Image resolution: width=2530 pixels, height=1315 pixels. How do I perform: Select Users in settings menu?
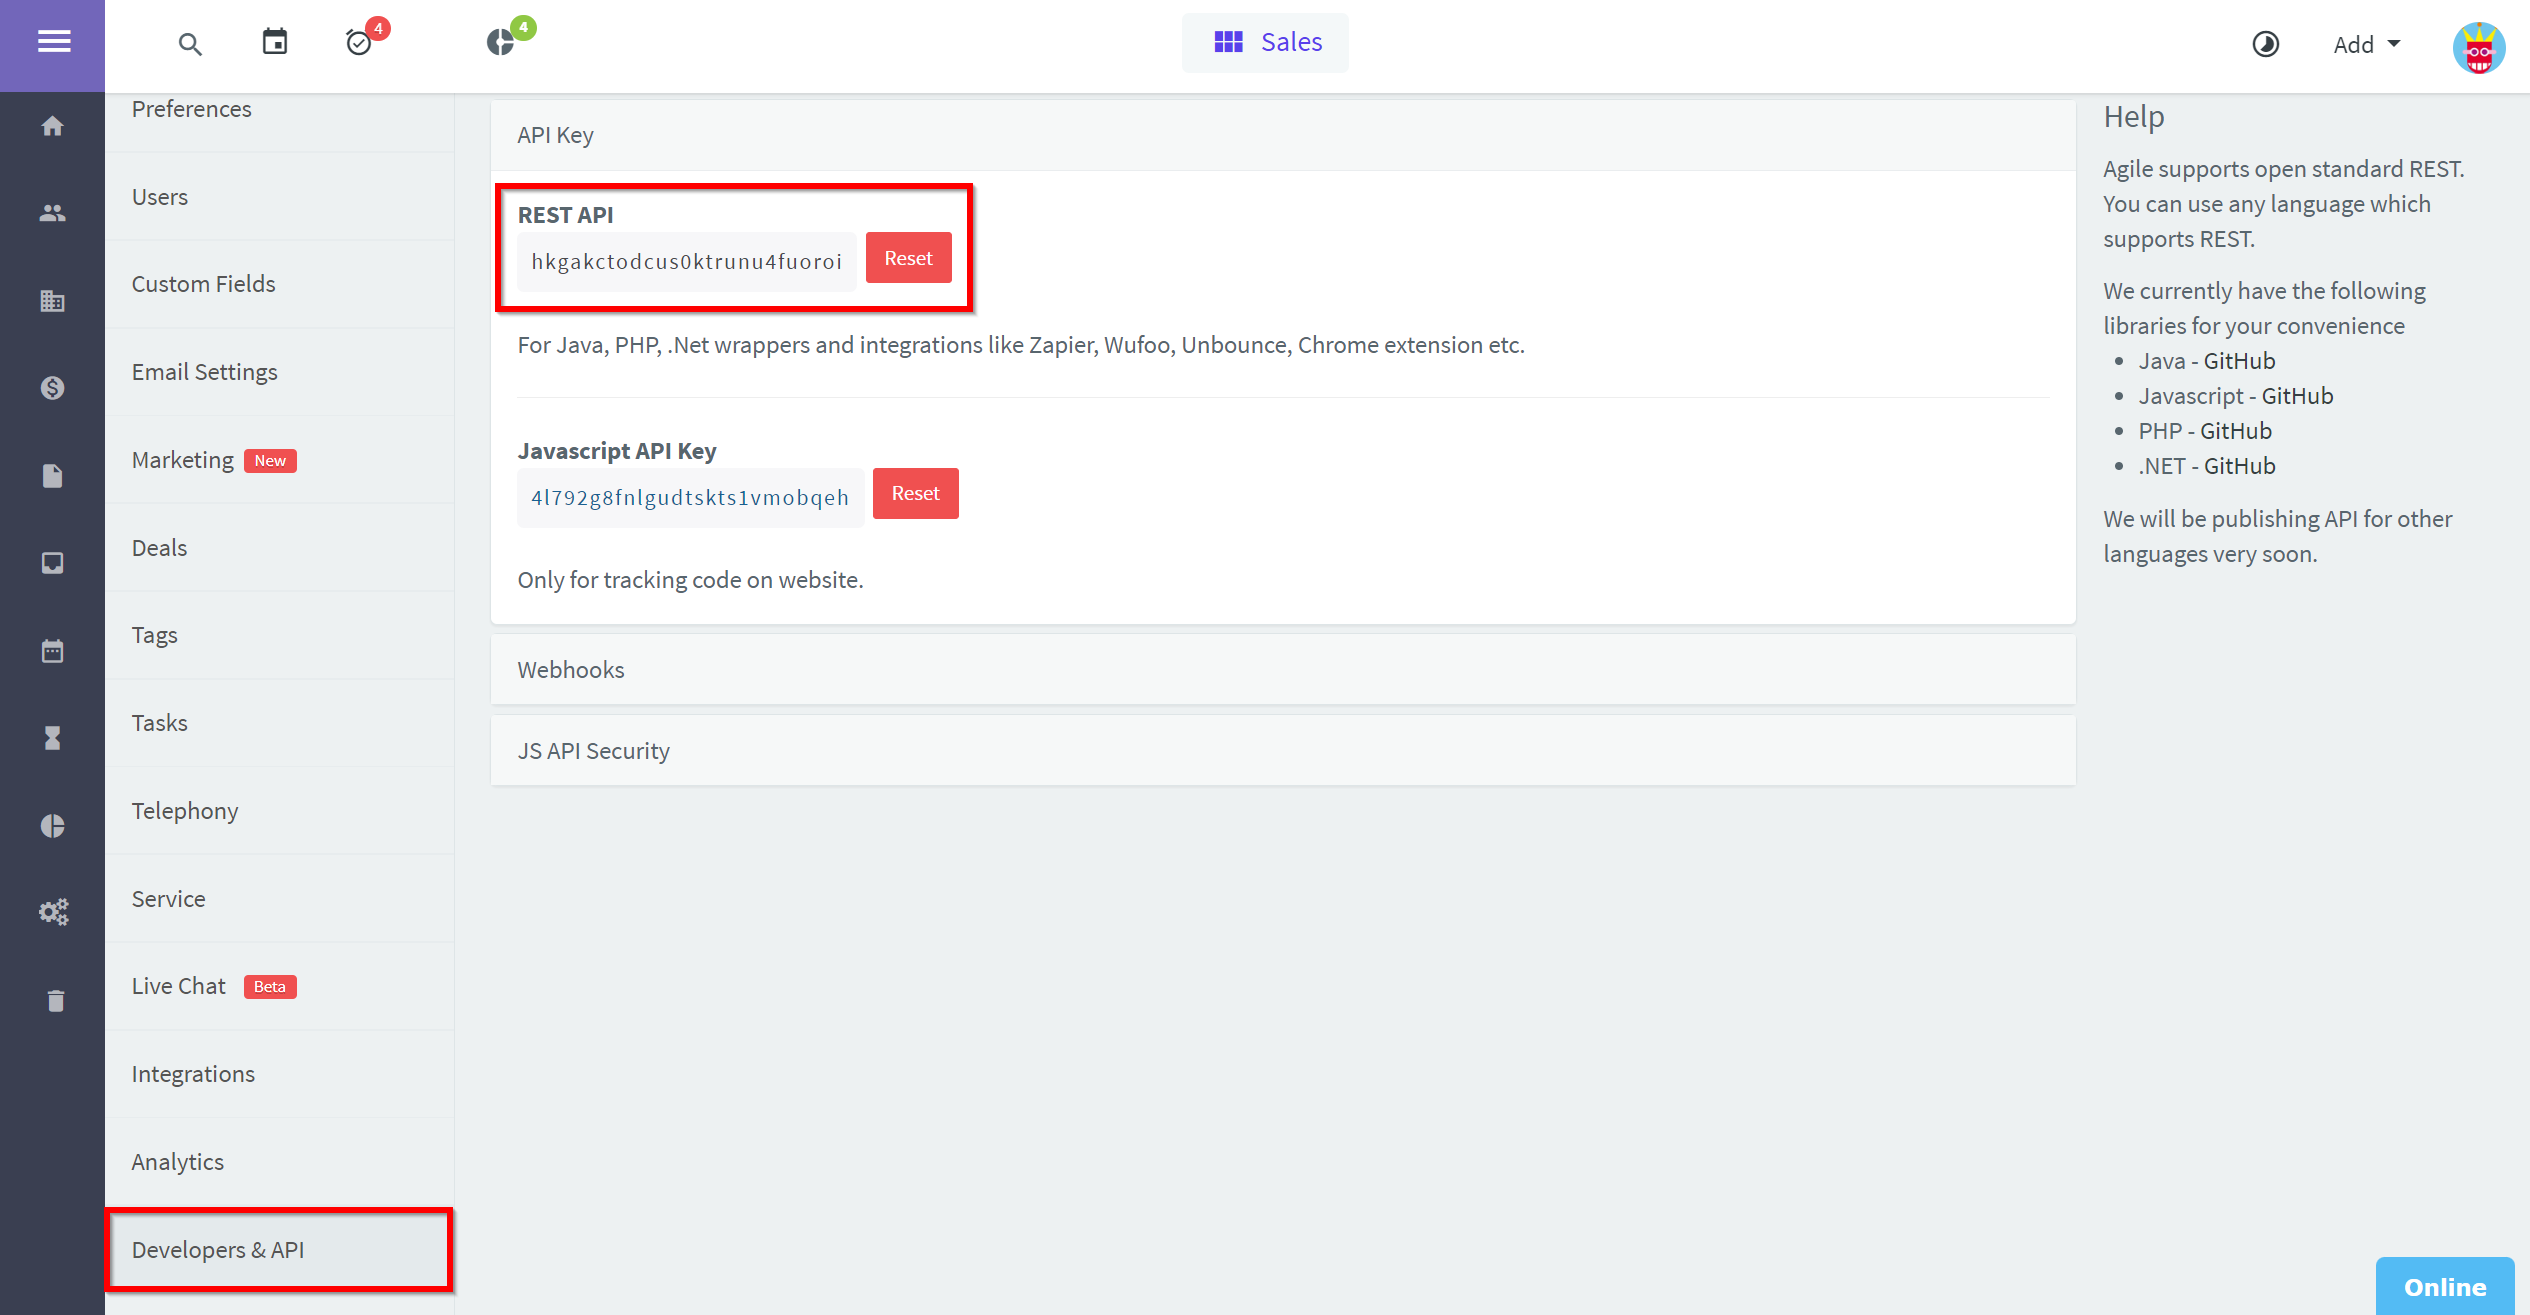pos(279,197)
